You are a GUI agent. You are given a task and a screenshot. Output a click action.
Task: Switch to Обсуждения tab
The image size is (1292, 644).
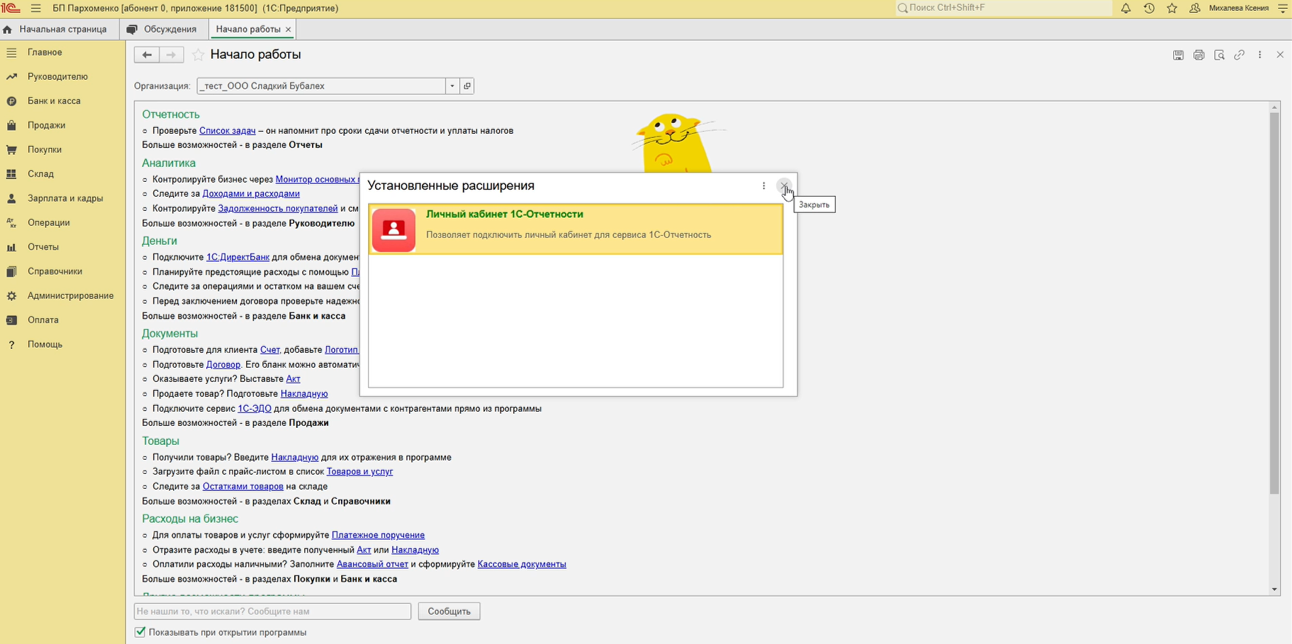tap(162, 30)
